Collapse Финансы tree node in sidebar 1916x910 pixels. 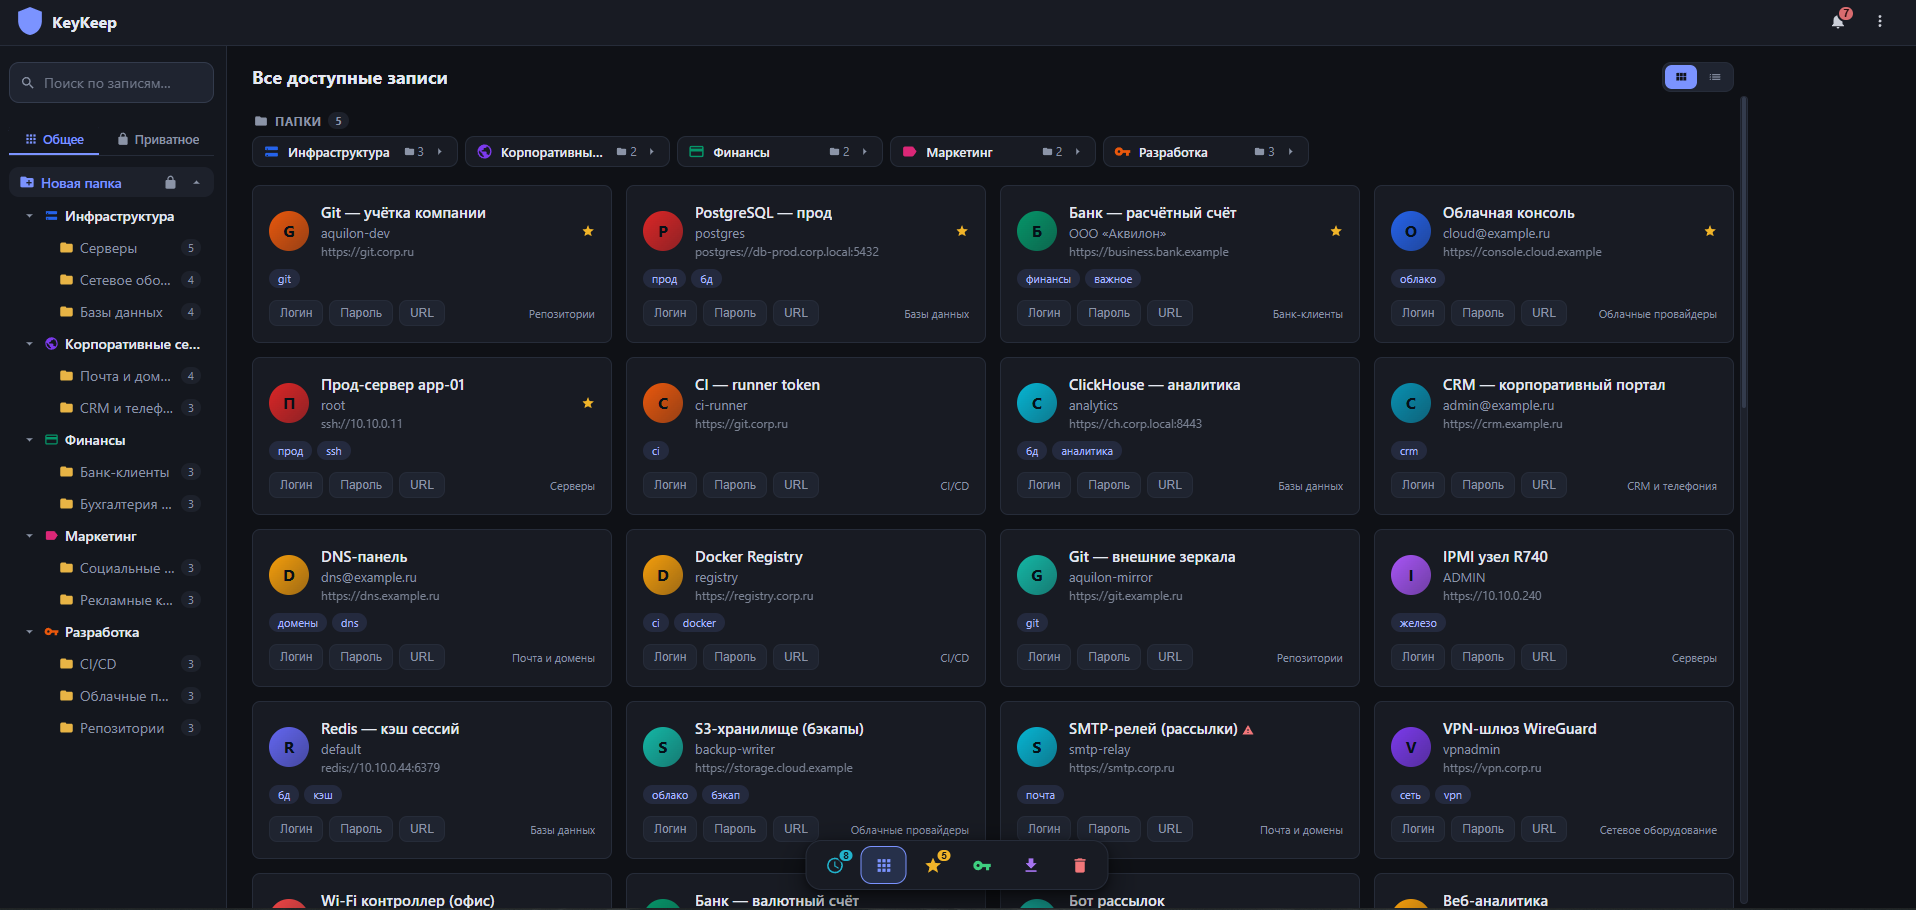(29, 440)
